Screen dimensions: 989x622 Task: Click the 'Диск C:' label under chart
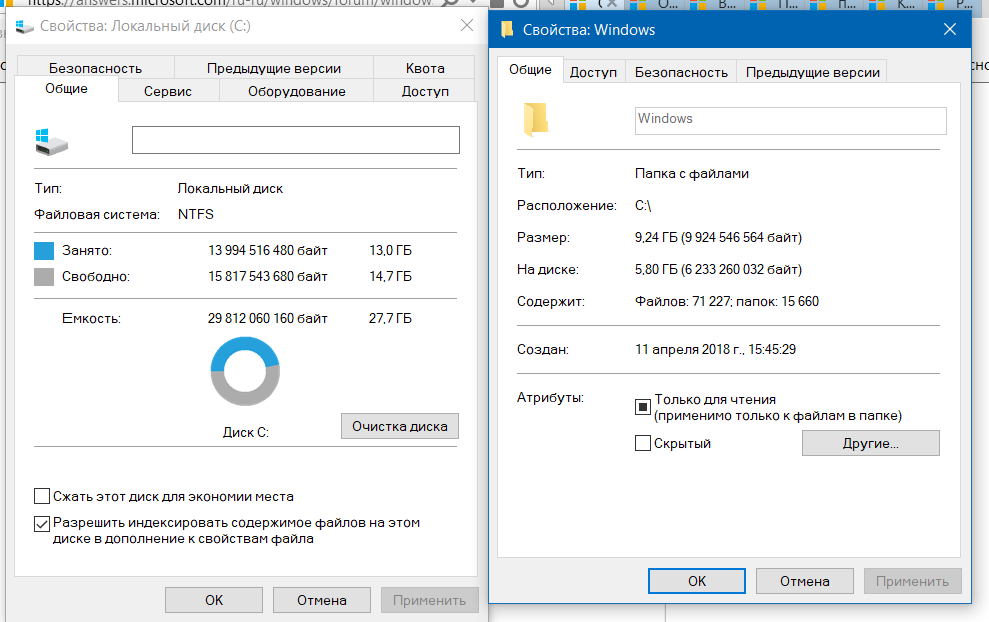[246, 433]
